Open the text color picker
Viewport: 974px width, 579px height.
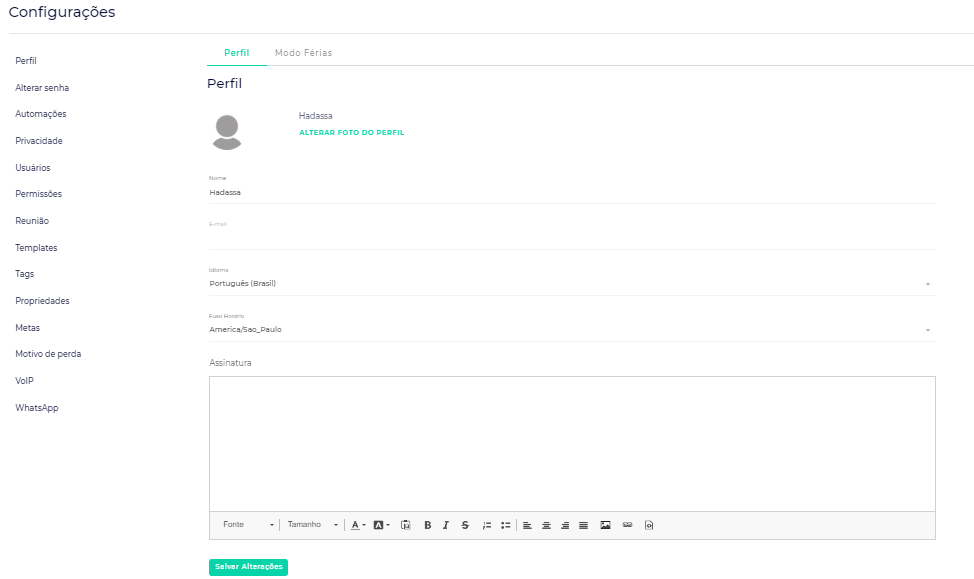[x=357, y=525]
